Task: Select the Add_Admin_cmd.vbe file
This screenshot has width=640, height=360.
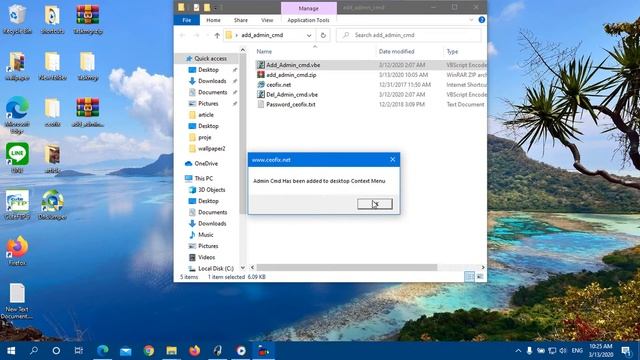Action: click(x=293, y=65)
